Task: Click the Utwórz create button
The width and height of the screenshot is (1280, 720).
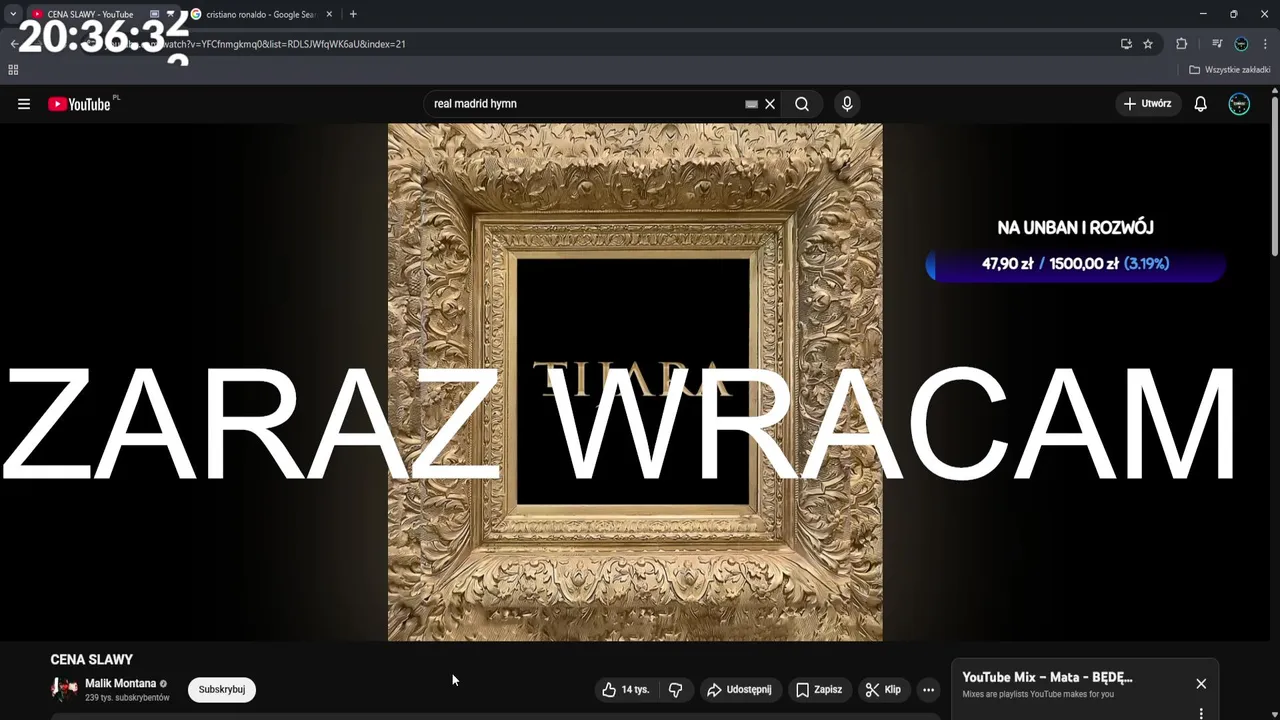Action: [x=1147, y=104]
